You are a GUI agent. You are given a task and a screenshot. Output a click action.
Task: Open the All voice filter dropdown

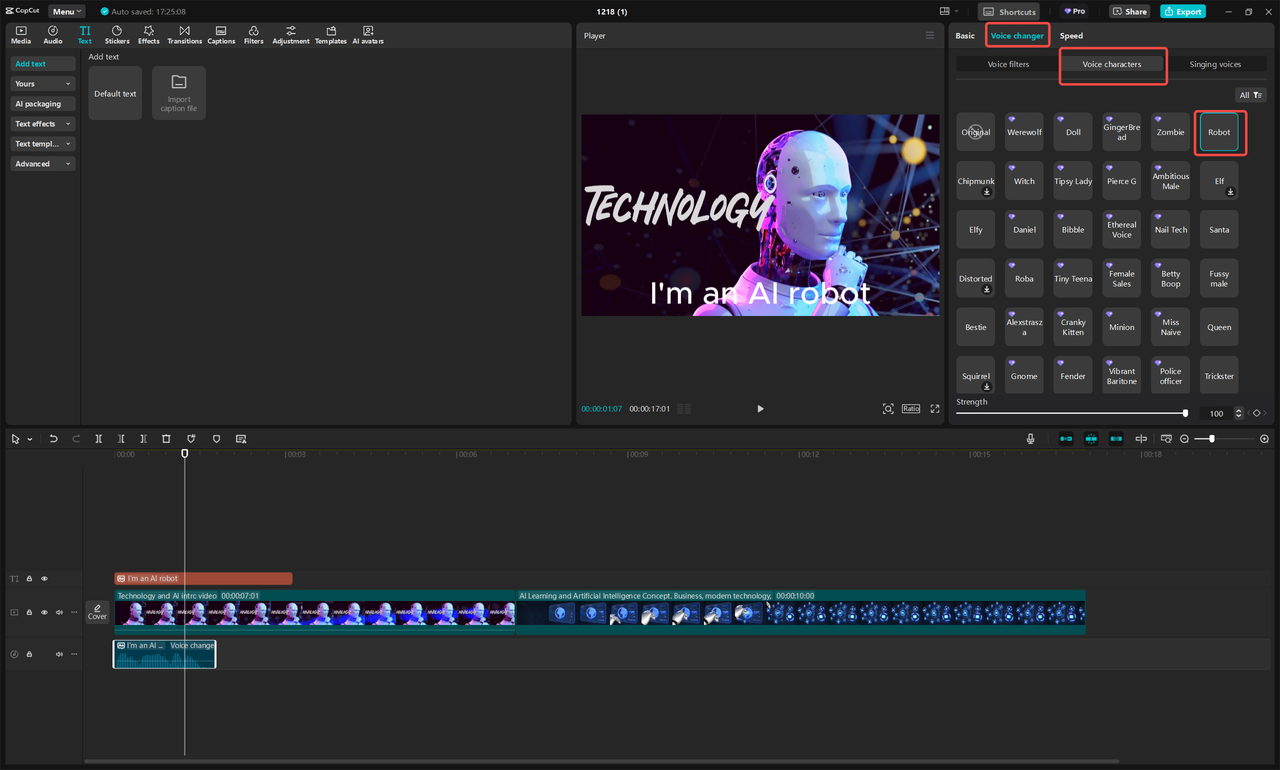click(1250, 95)
